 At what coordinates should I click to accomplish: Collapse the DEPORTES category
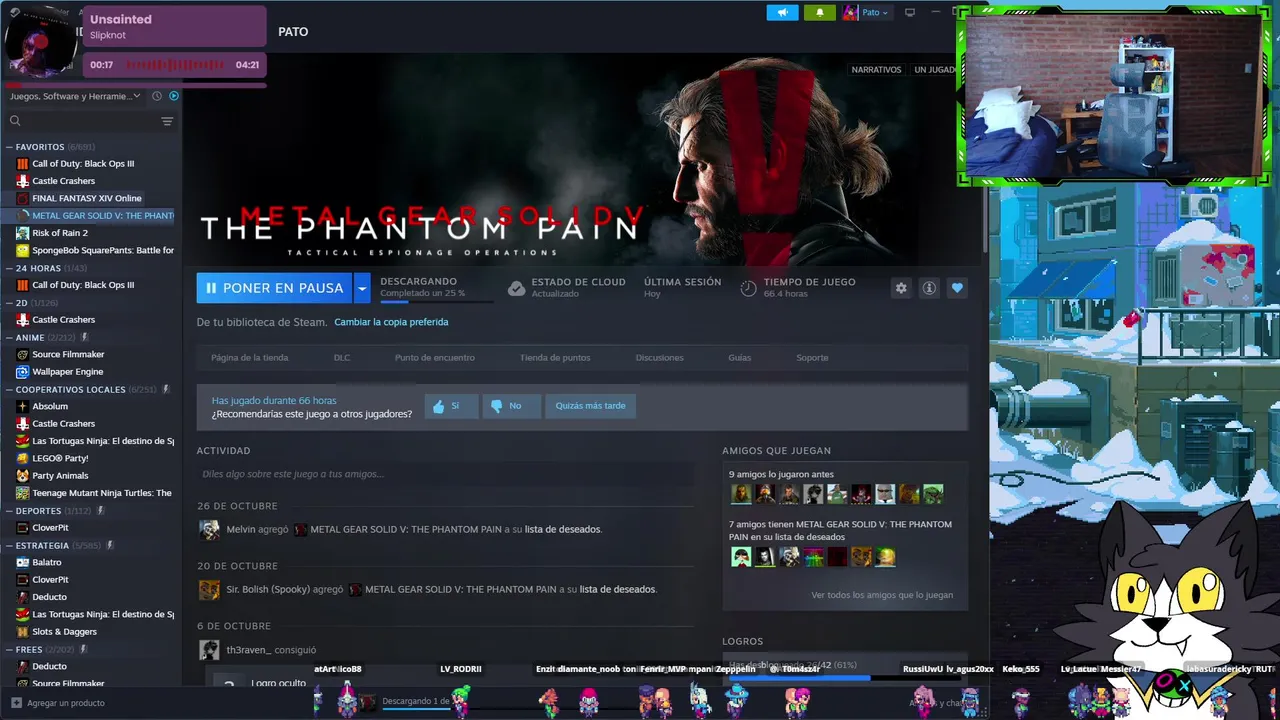pos(9,511)
